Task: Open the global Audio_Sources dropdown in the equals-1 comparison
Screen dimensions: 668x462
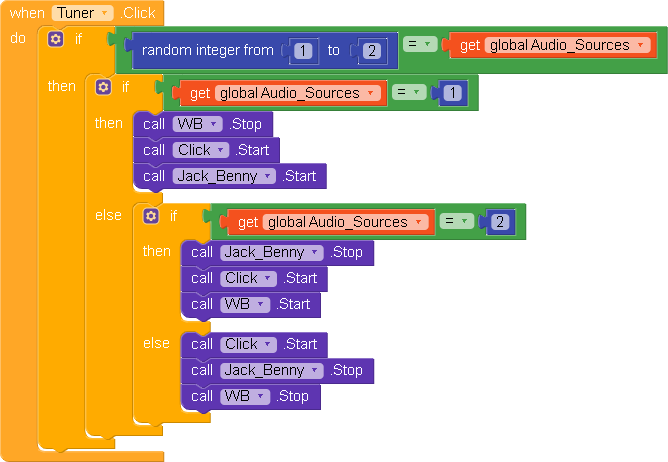Action: coord(298,93)
